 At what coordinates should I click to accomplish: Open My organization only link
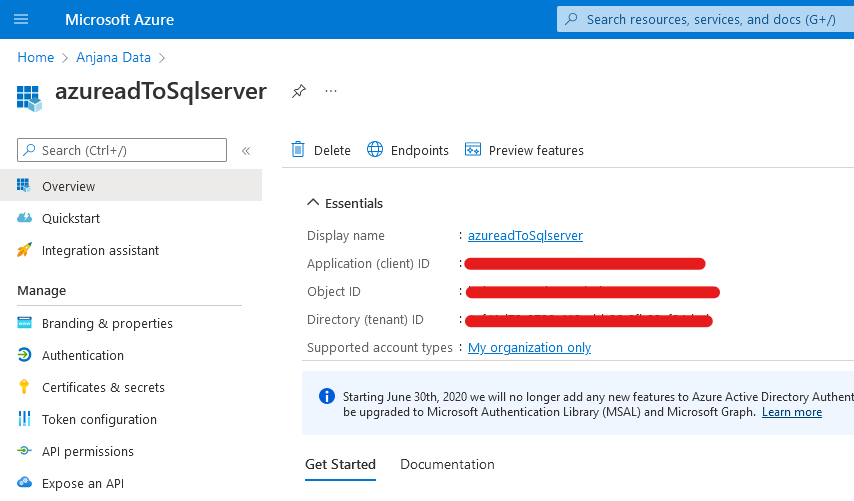(x=529, y=347)
